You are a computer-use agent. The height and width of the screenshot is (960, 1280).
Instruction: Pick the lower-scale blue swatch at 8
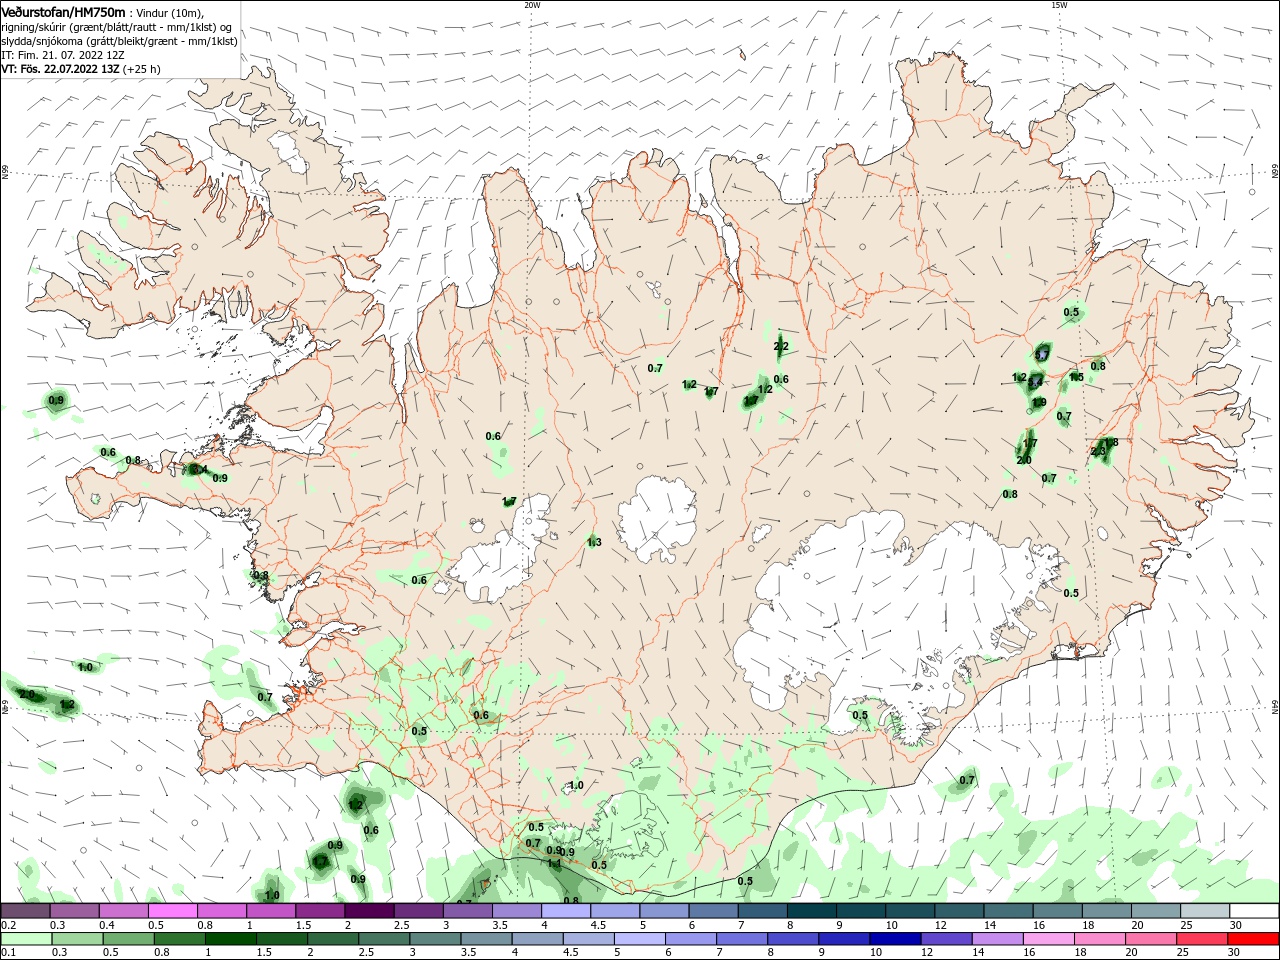click(x=792, y=939)
